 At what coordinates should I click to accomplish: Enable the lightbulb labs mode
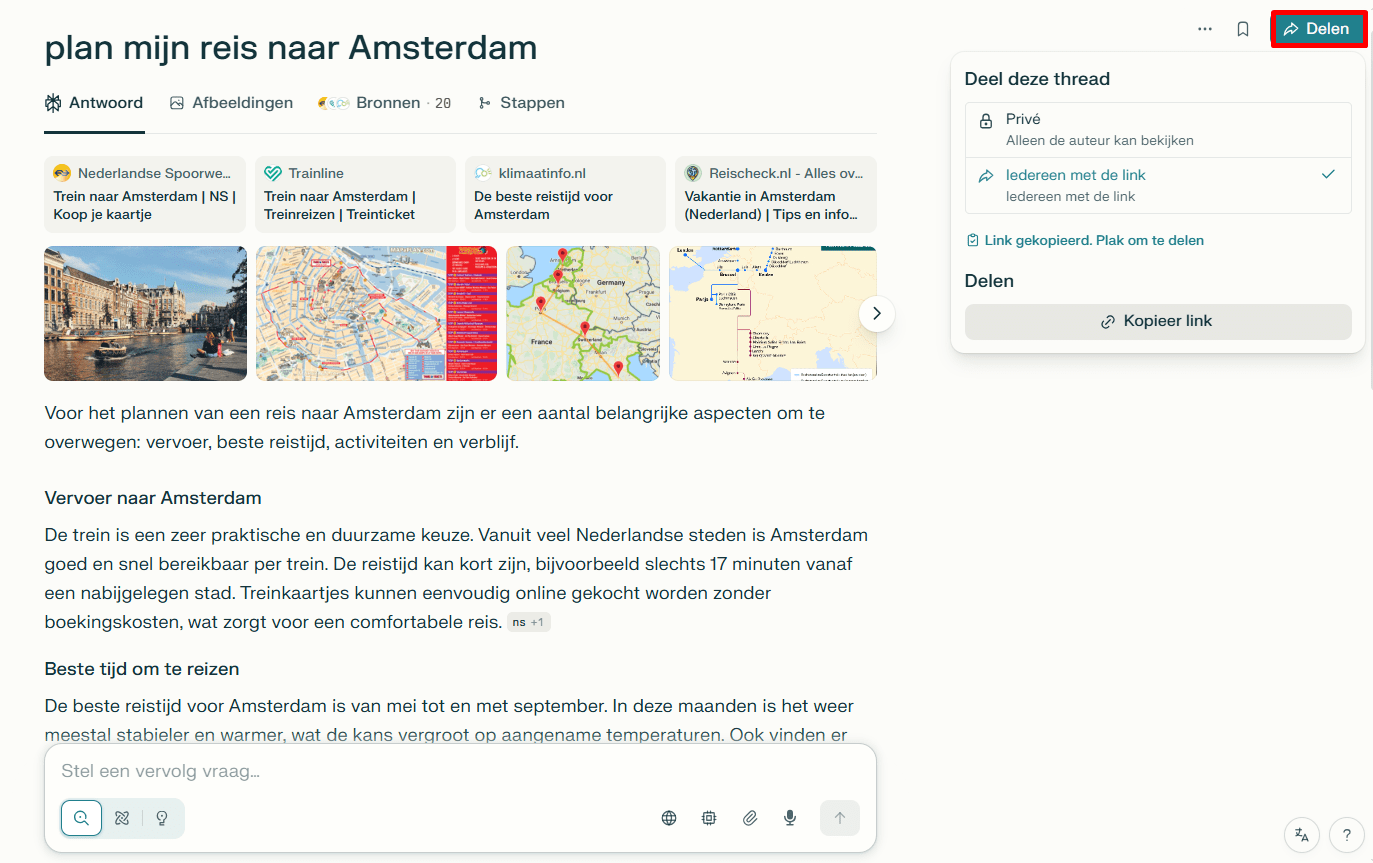[x=162, y=818]
